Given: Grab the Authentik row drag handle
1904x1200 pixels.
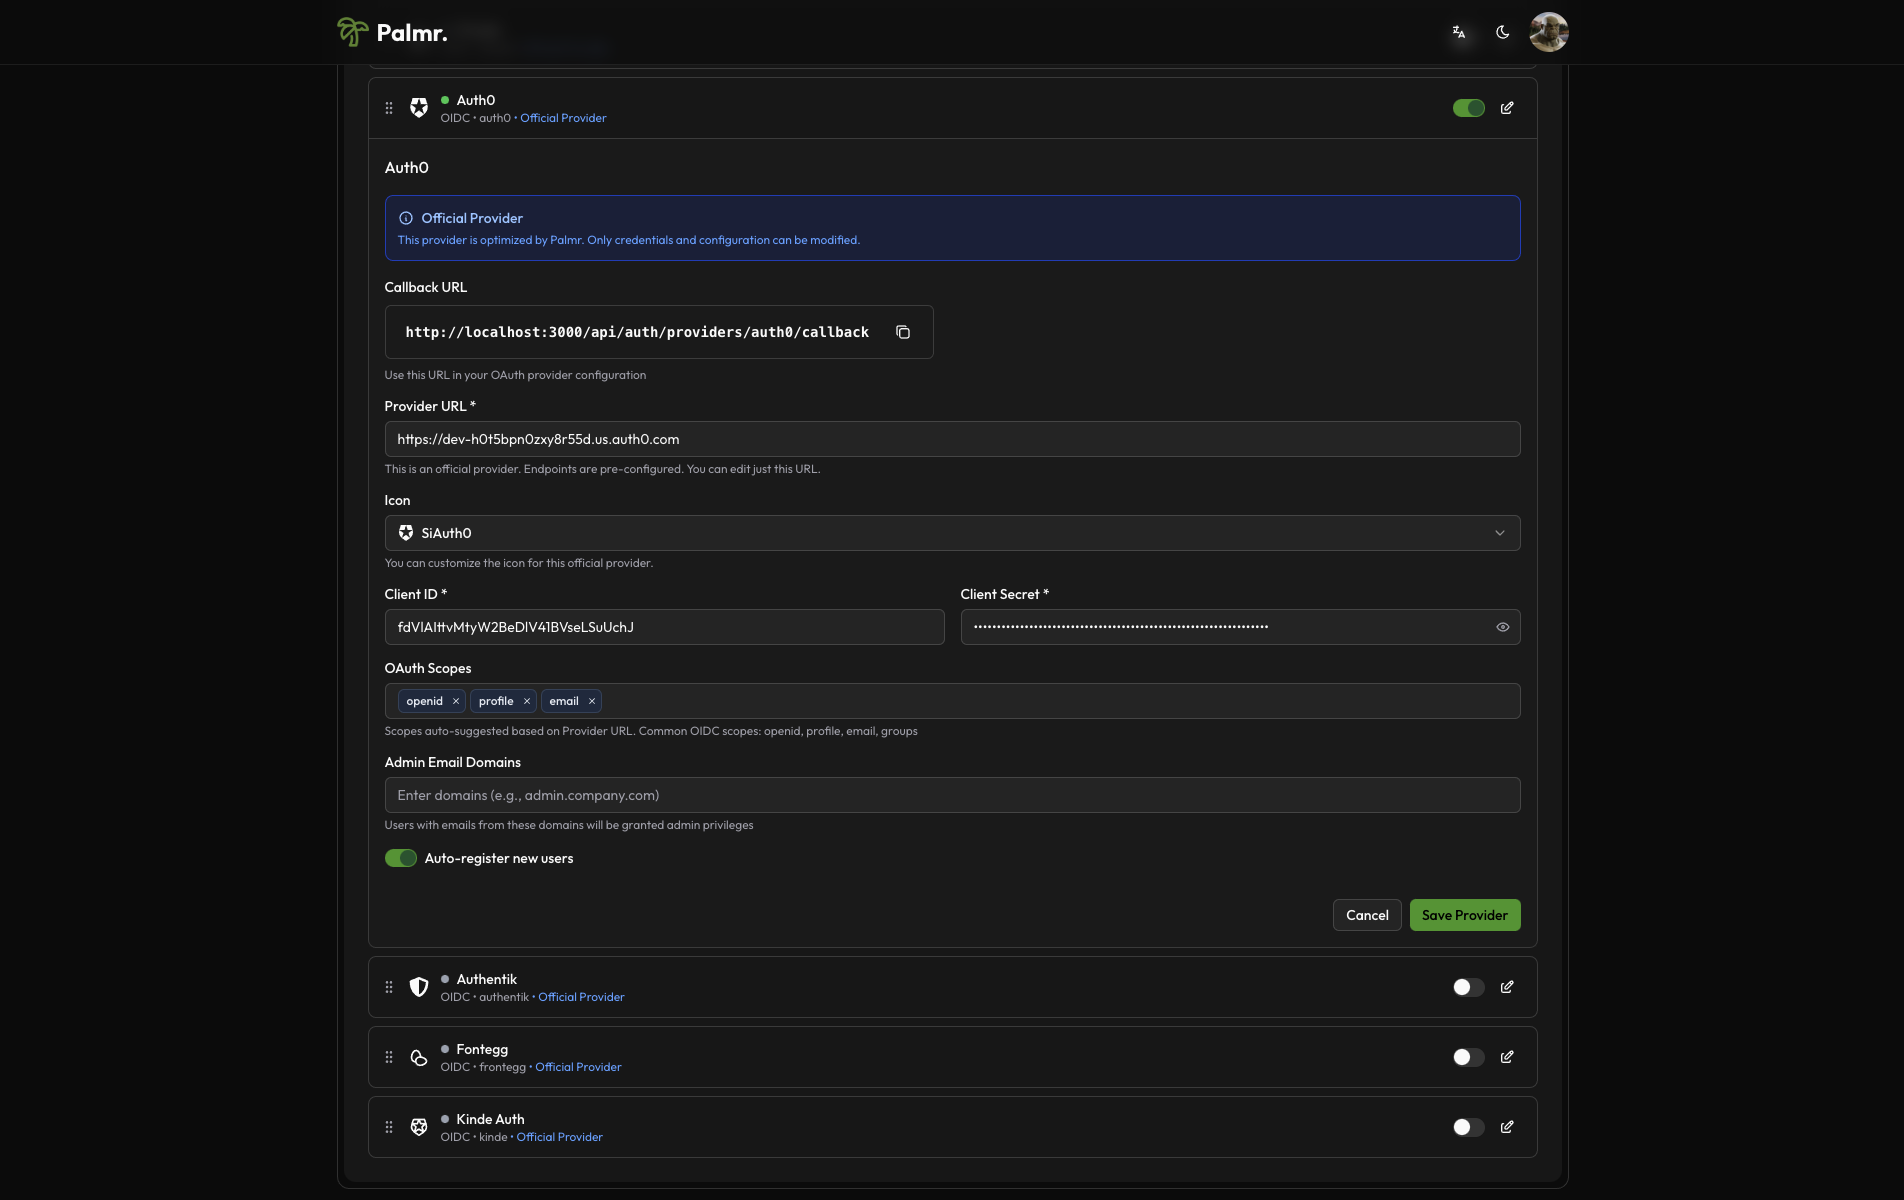Looking at the screenshot, I should 389,987.
